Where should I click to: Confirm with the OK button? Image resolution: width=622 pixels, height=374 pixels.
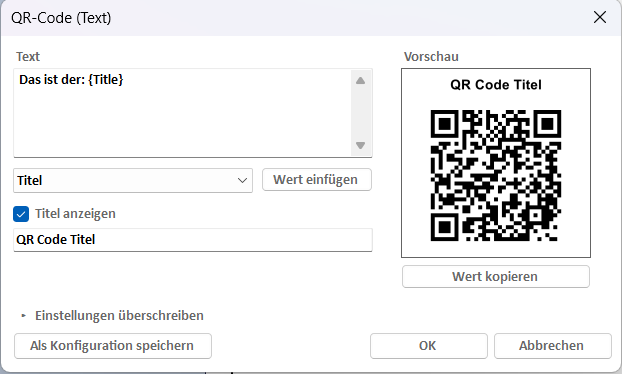coord(428,346)
